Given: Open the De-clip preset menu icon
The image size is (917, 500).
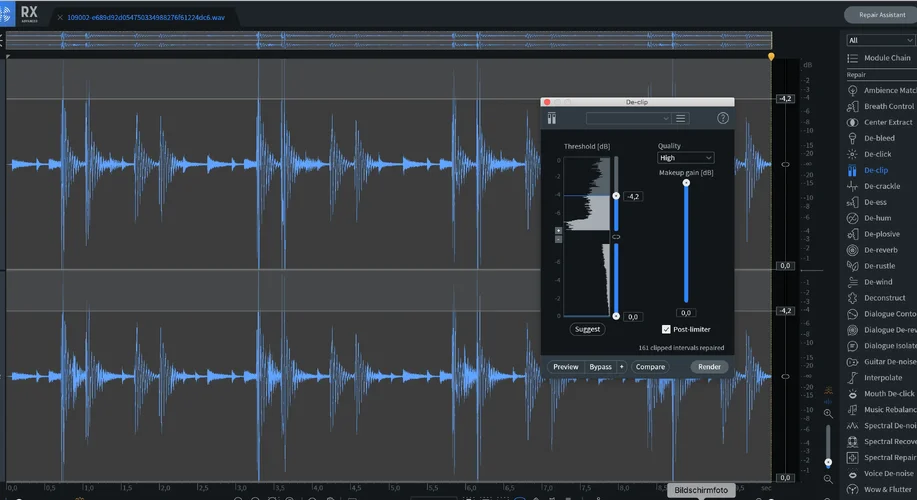Looking at the screenshot, I should tap(681, 118).
